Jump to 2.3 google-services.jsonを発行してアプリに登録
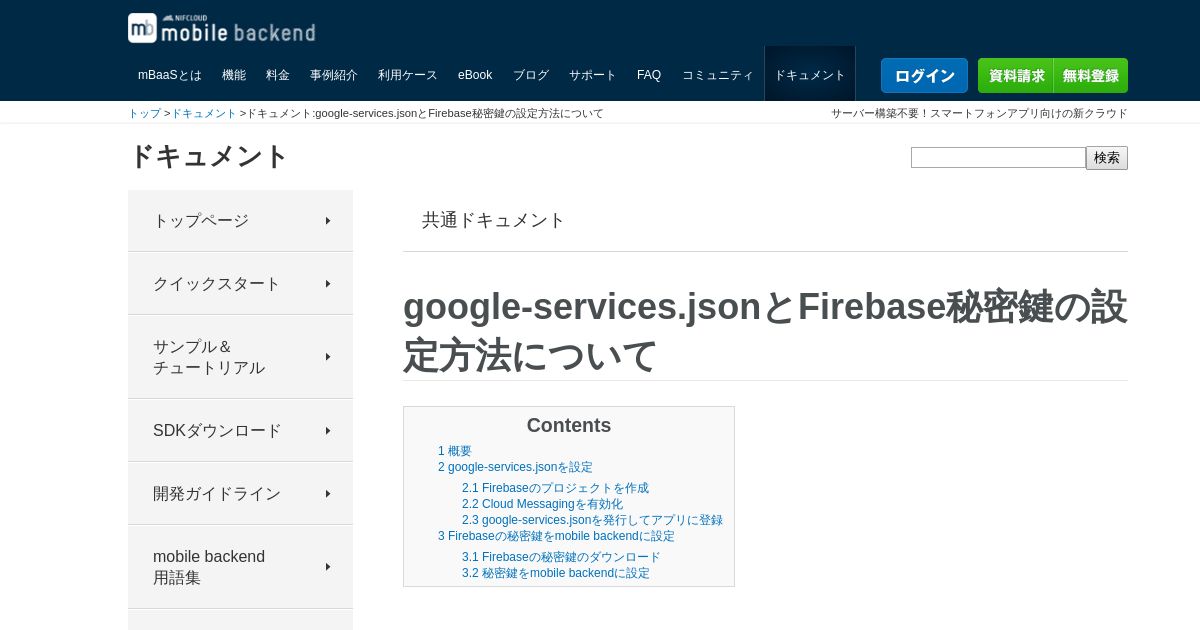 pyautogui.click(x=592, y=520)
